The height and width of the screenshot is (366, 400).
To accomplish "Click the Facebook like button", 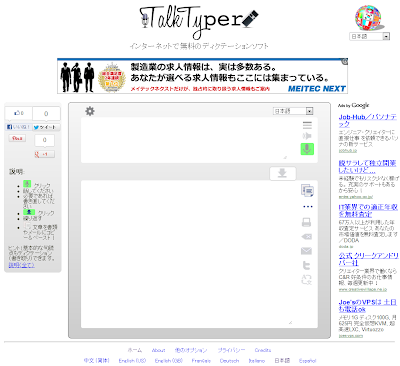I will point(19,127).
